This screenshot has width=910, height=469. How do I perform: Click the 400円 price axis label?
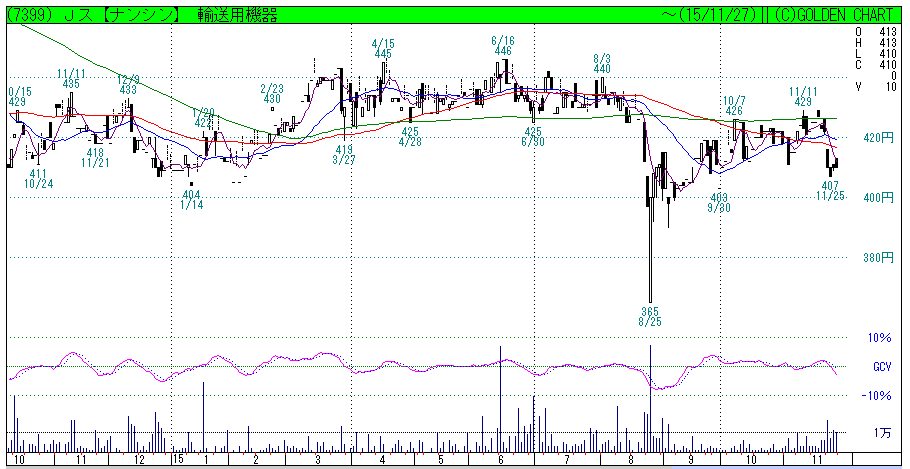coord(879,198)
